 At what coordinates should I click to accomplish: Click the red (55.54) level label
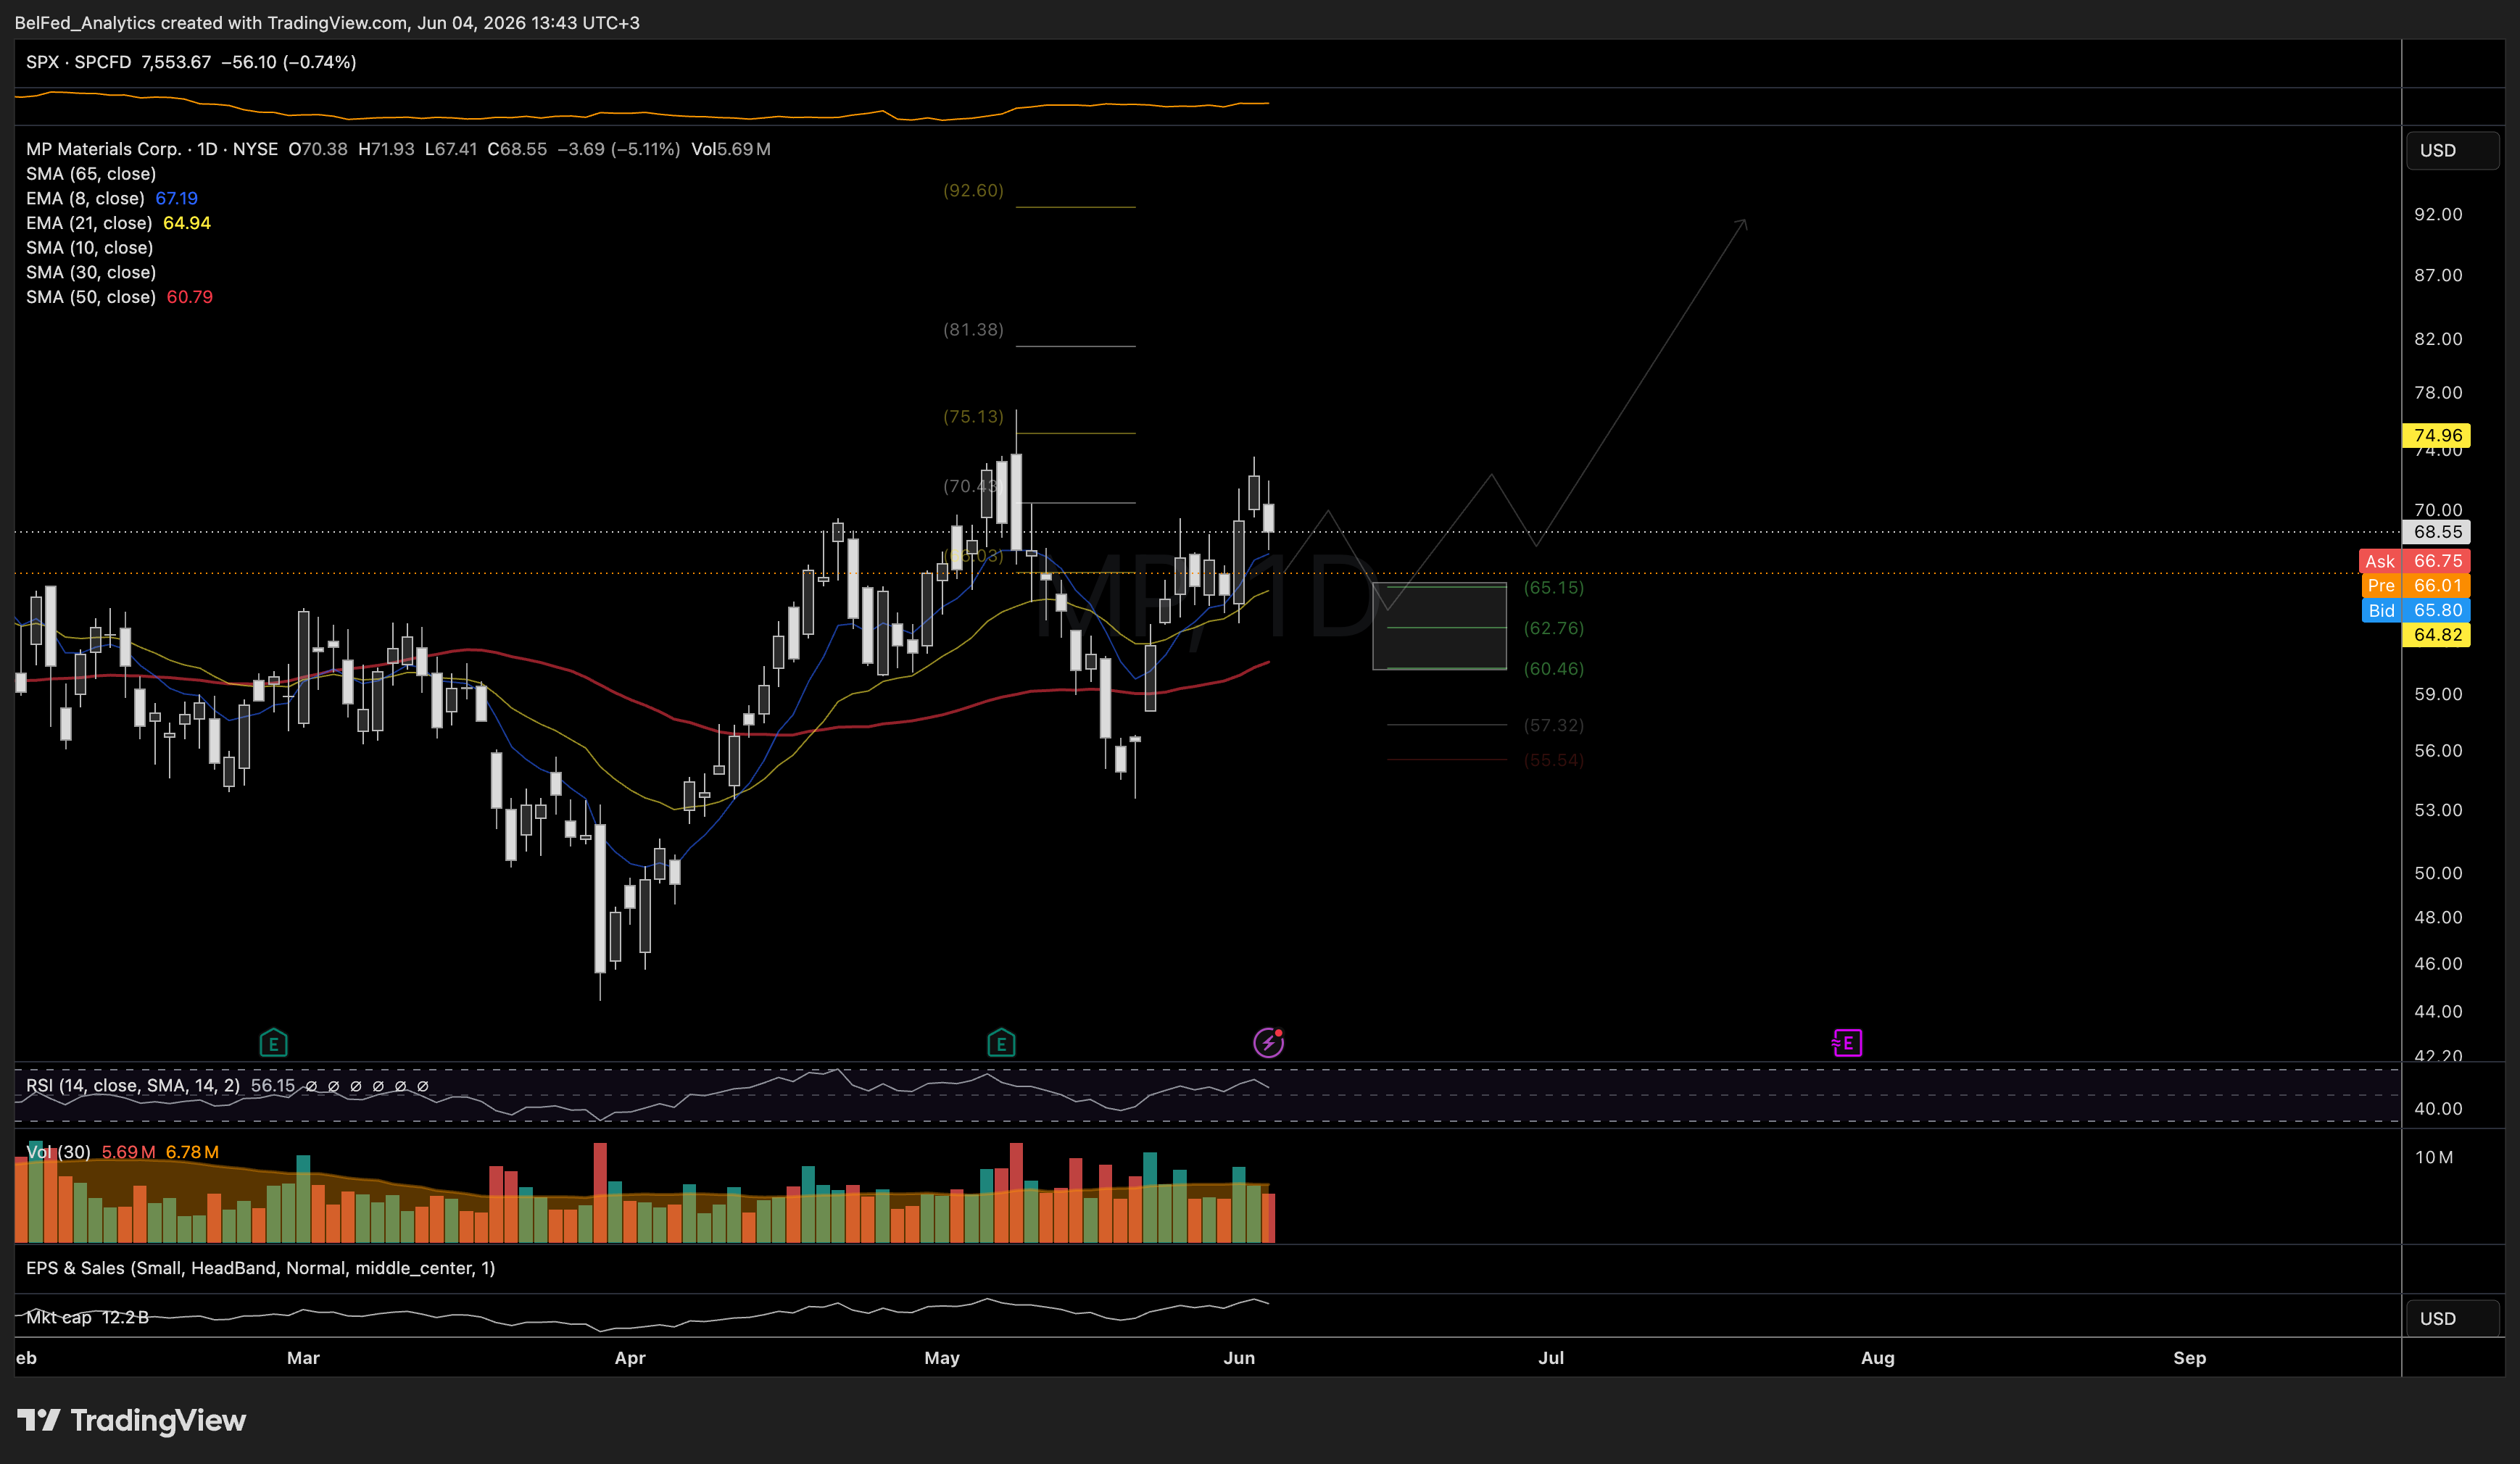click(1554, 760)
